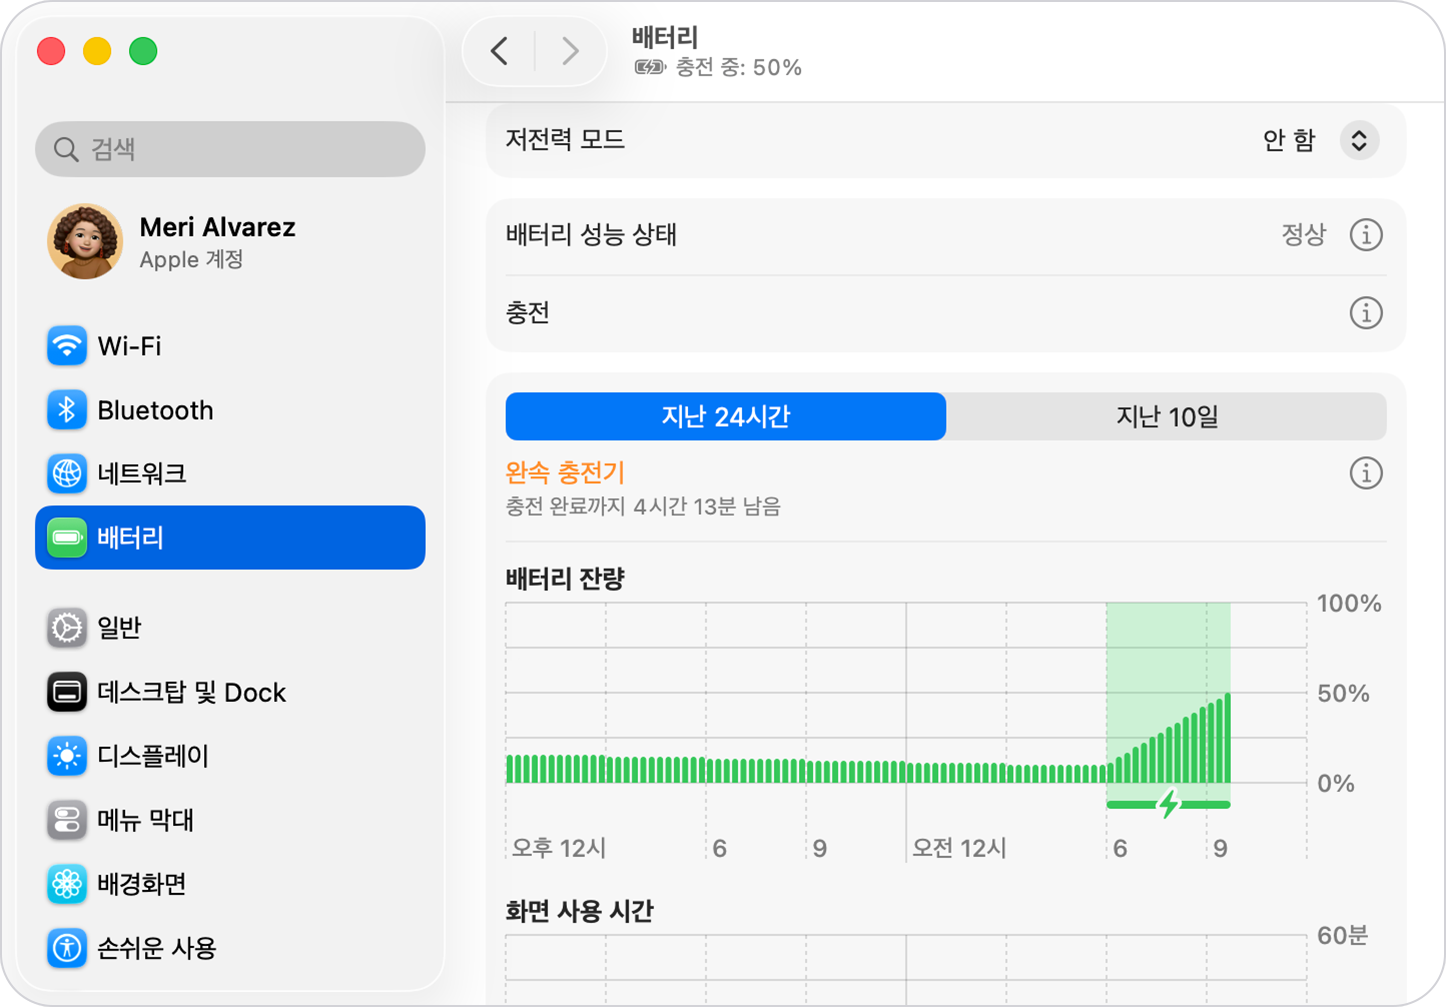1446x1008 pixels.
Task: Open the Bluetooth sidebar icon
Action: pyautogui.click(x=67, y=410)
